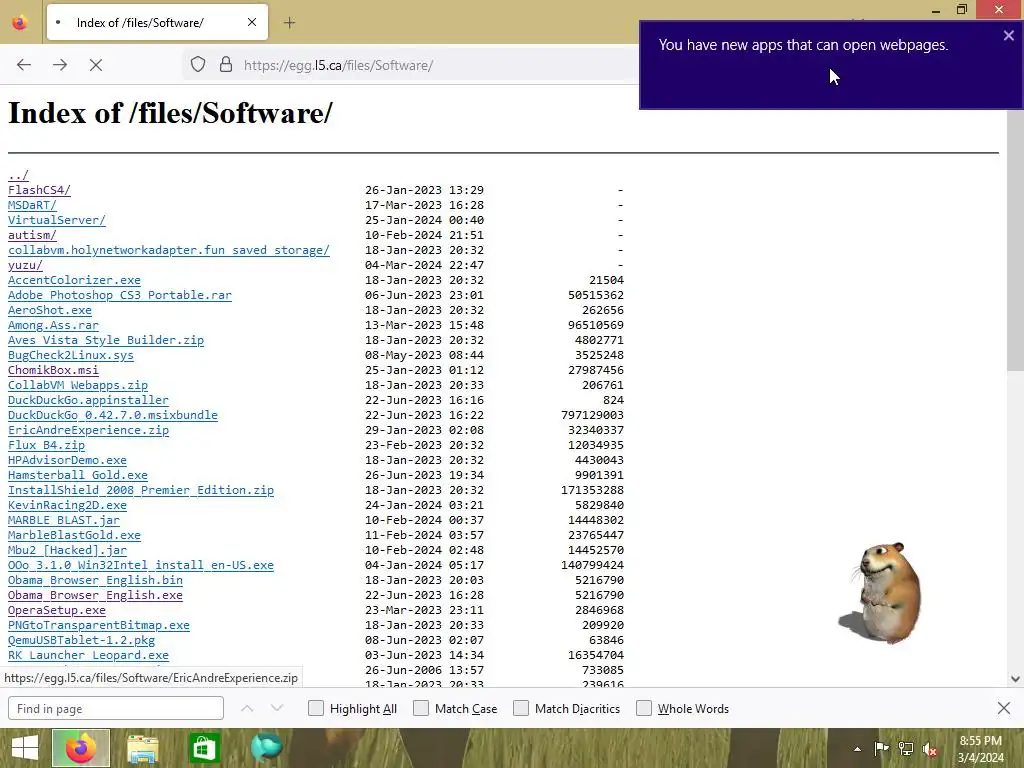Open the MSDaRT/ folder link
1024x768 pixels.
pos(32,205)
